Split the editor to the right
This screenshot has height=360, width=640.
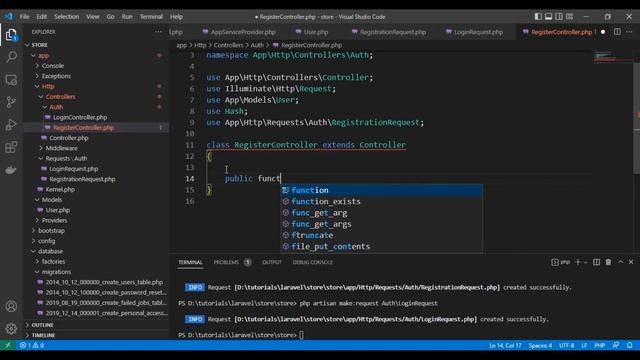tap(617, 32)
